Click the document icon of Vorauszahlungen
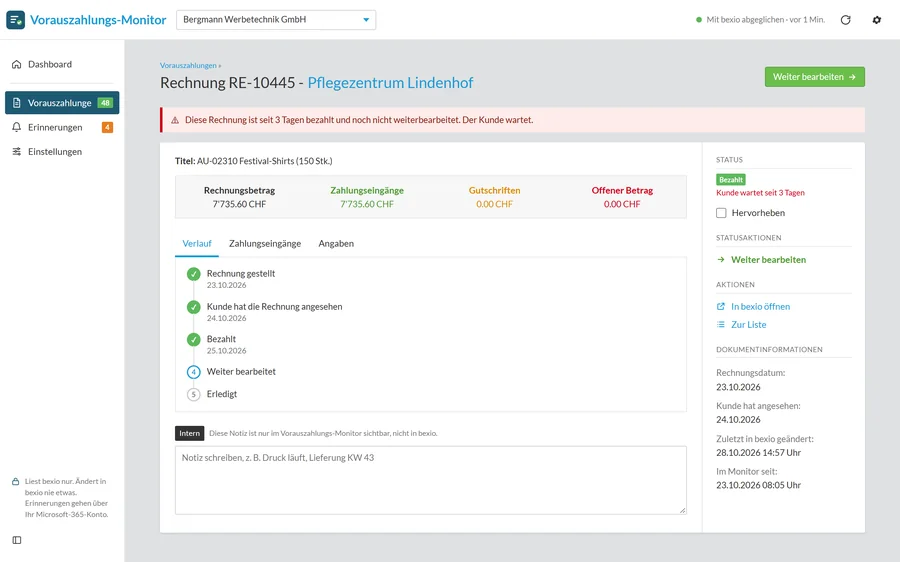 [x=17, y=103]
